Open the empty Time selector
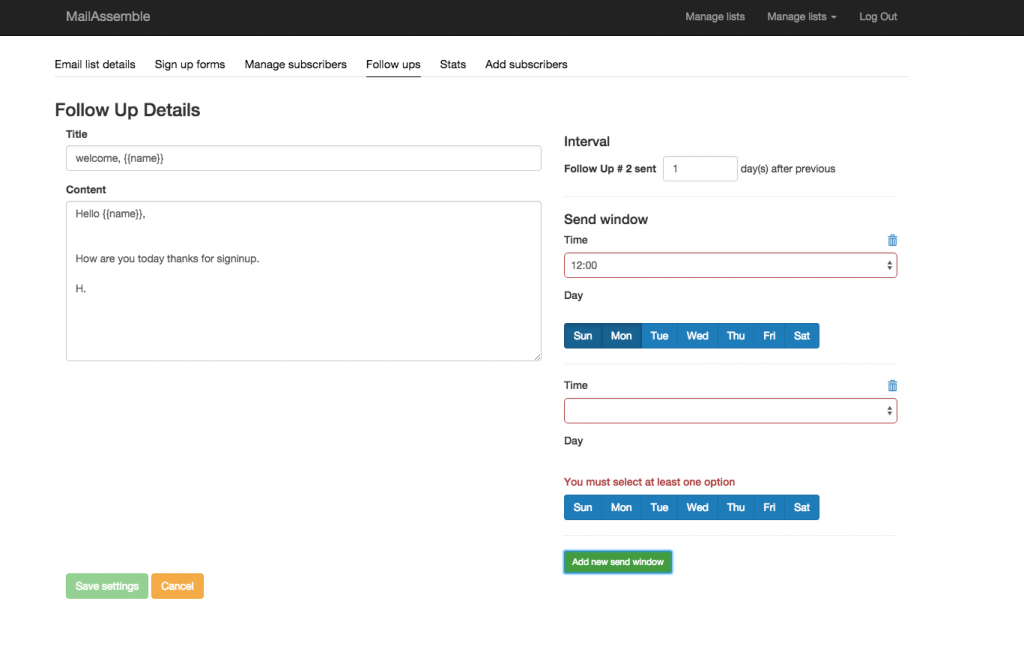 pyautogui.click(x=730, y=410)
